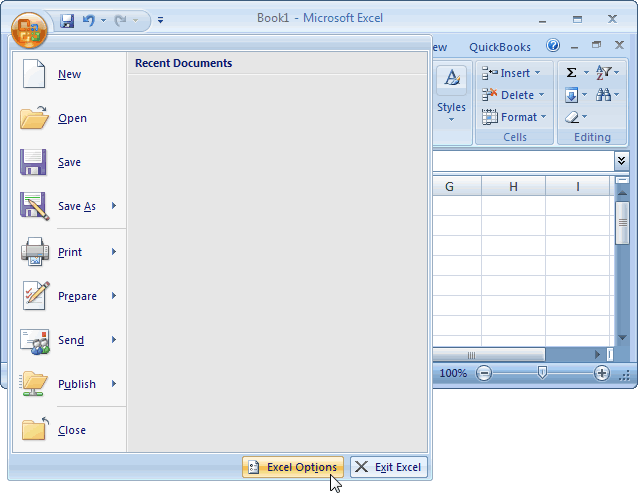This screenshot has height=493, width=638.
Task: Open Customize Quick Access Toolbar dropdown
Action: click(x=160, y=20)
